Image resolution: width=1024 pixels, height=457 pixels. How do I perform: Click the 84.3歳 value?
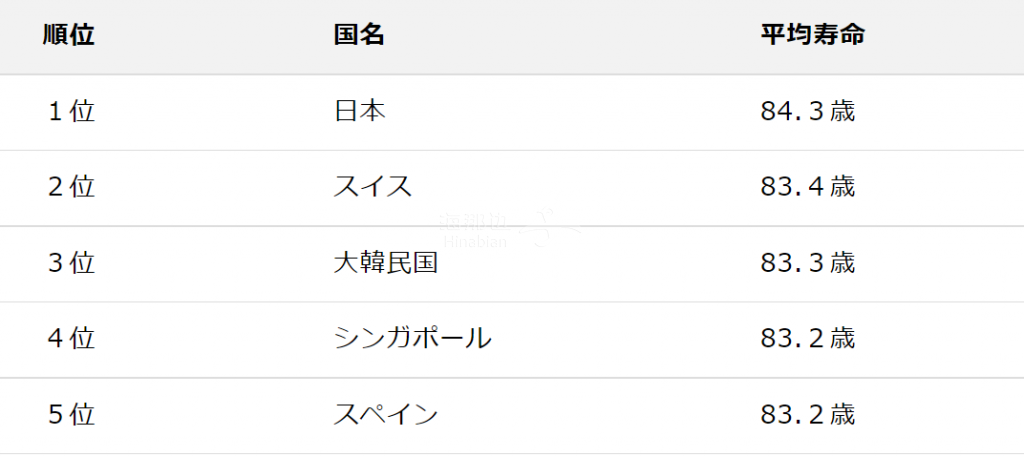[808, 112]
